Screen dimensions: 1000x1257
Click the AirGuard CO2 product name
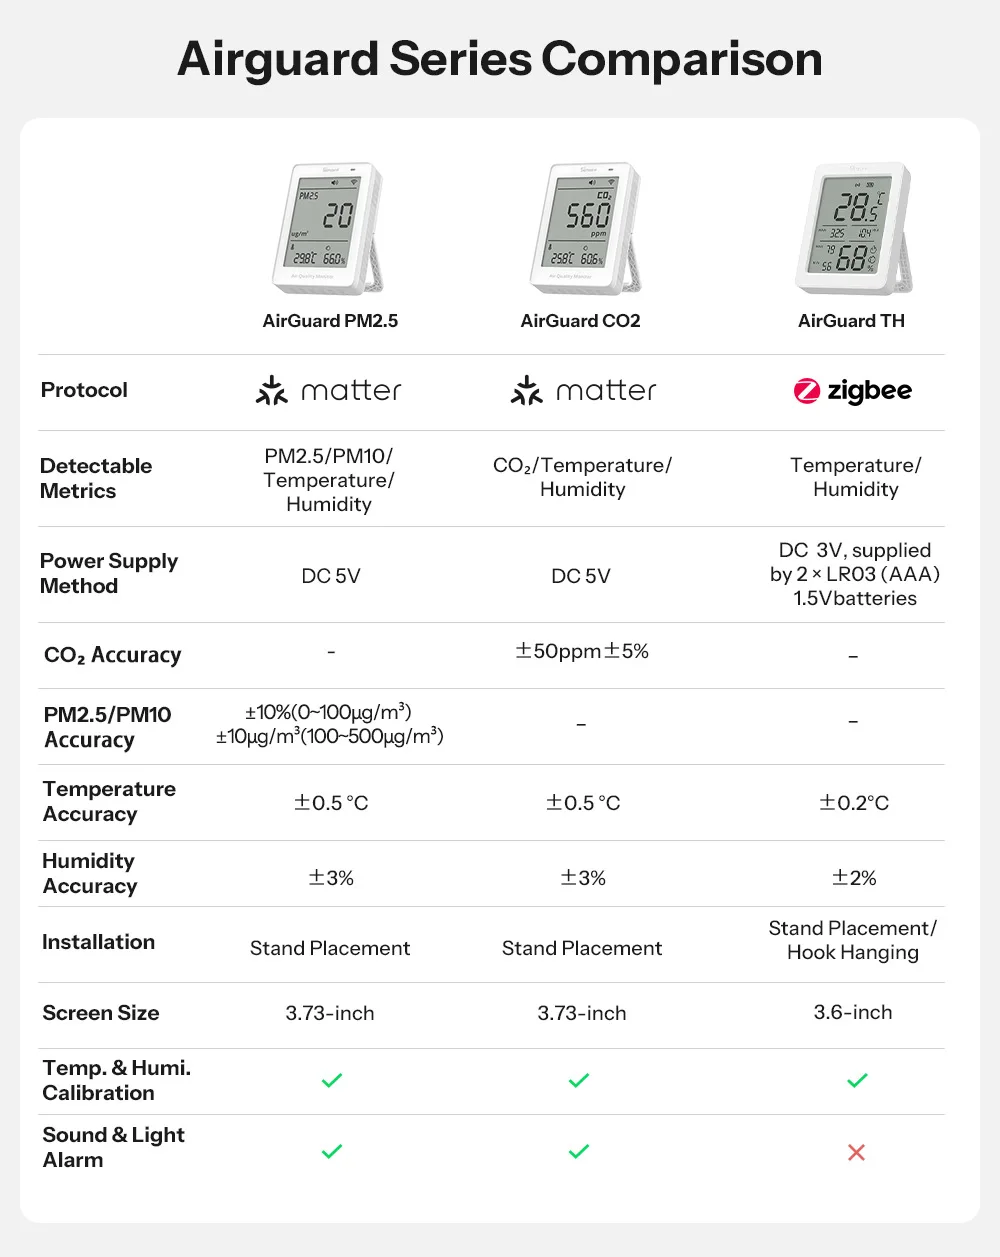[580, 321]
